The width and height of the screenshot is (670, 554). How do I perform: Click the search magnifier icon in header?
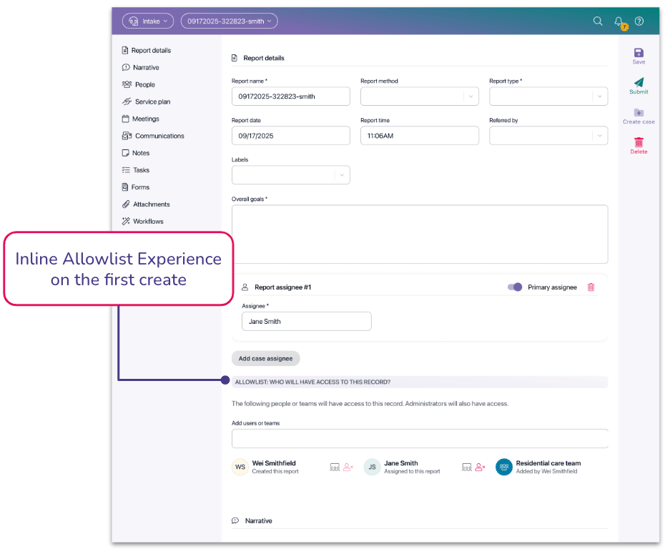pos(598,21)
